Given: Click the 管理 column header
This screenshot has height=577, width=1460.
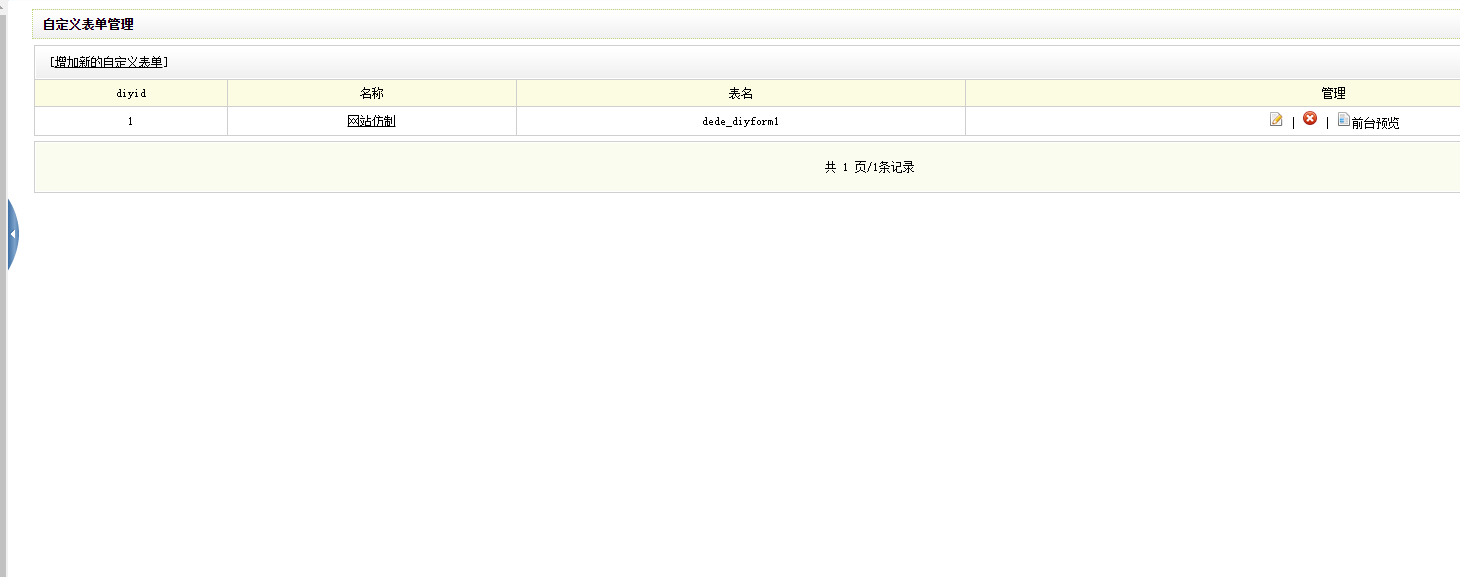Looking at the screenshot, I should click(1333, 93).
